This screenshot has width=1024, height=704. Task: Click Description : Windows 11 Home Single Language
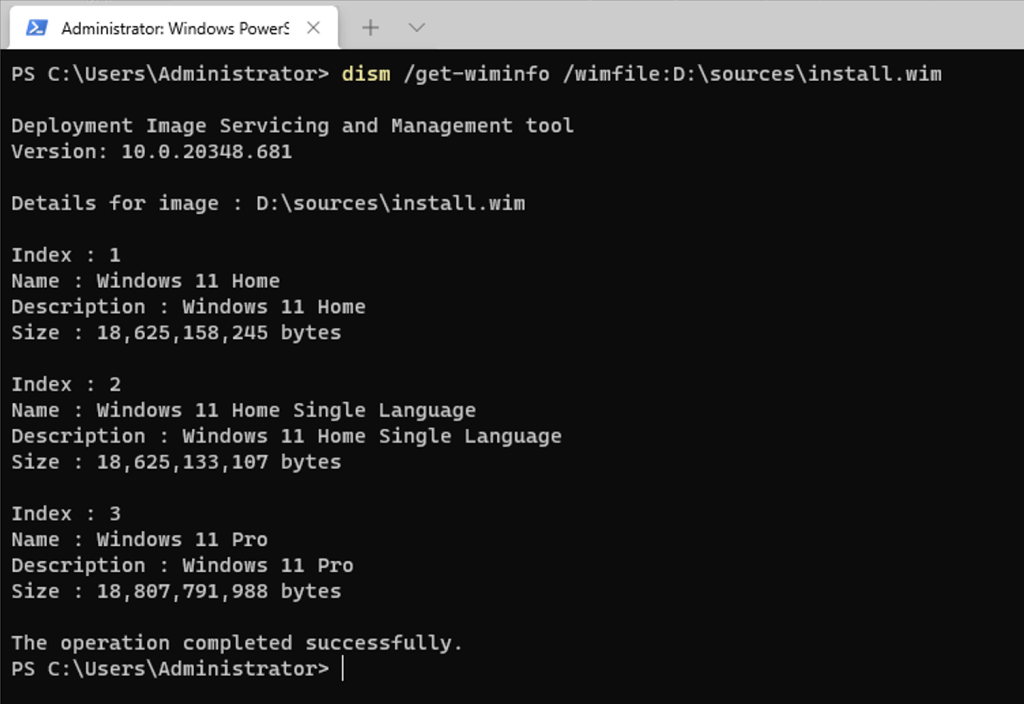click(x=286, y=436)
